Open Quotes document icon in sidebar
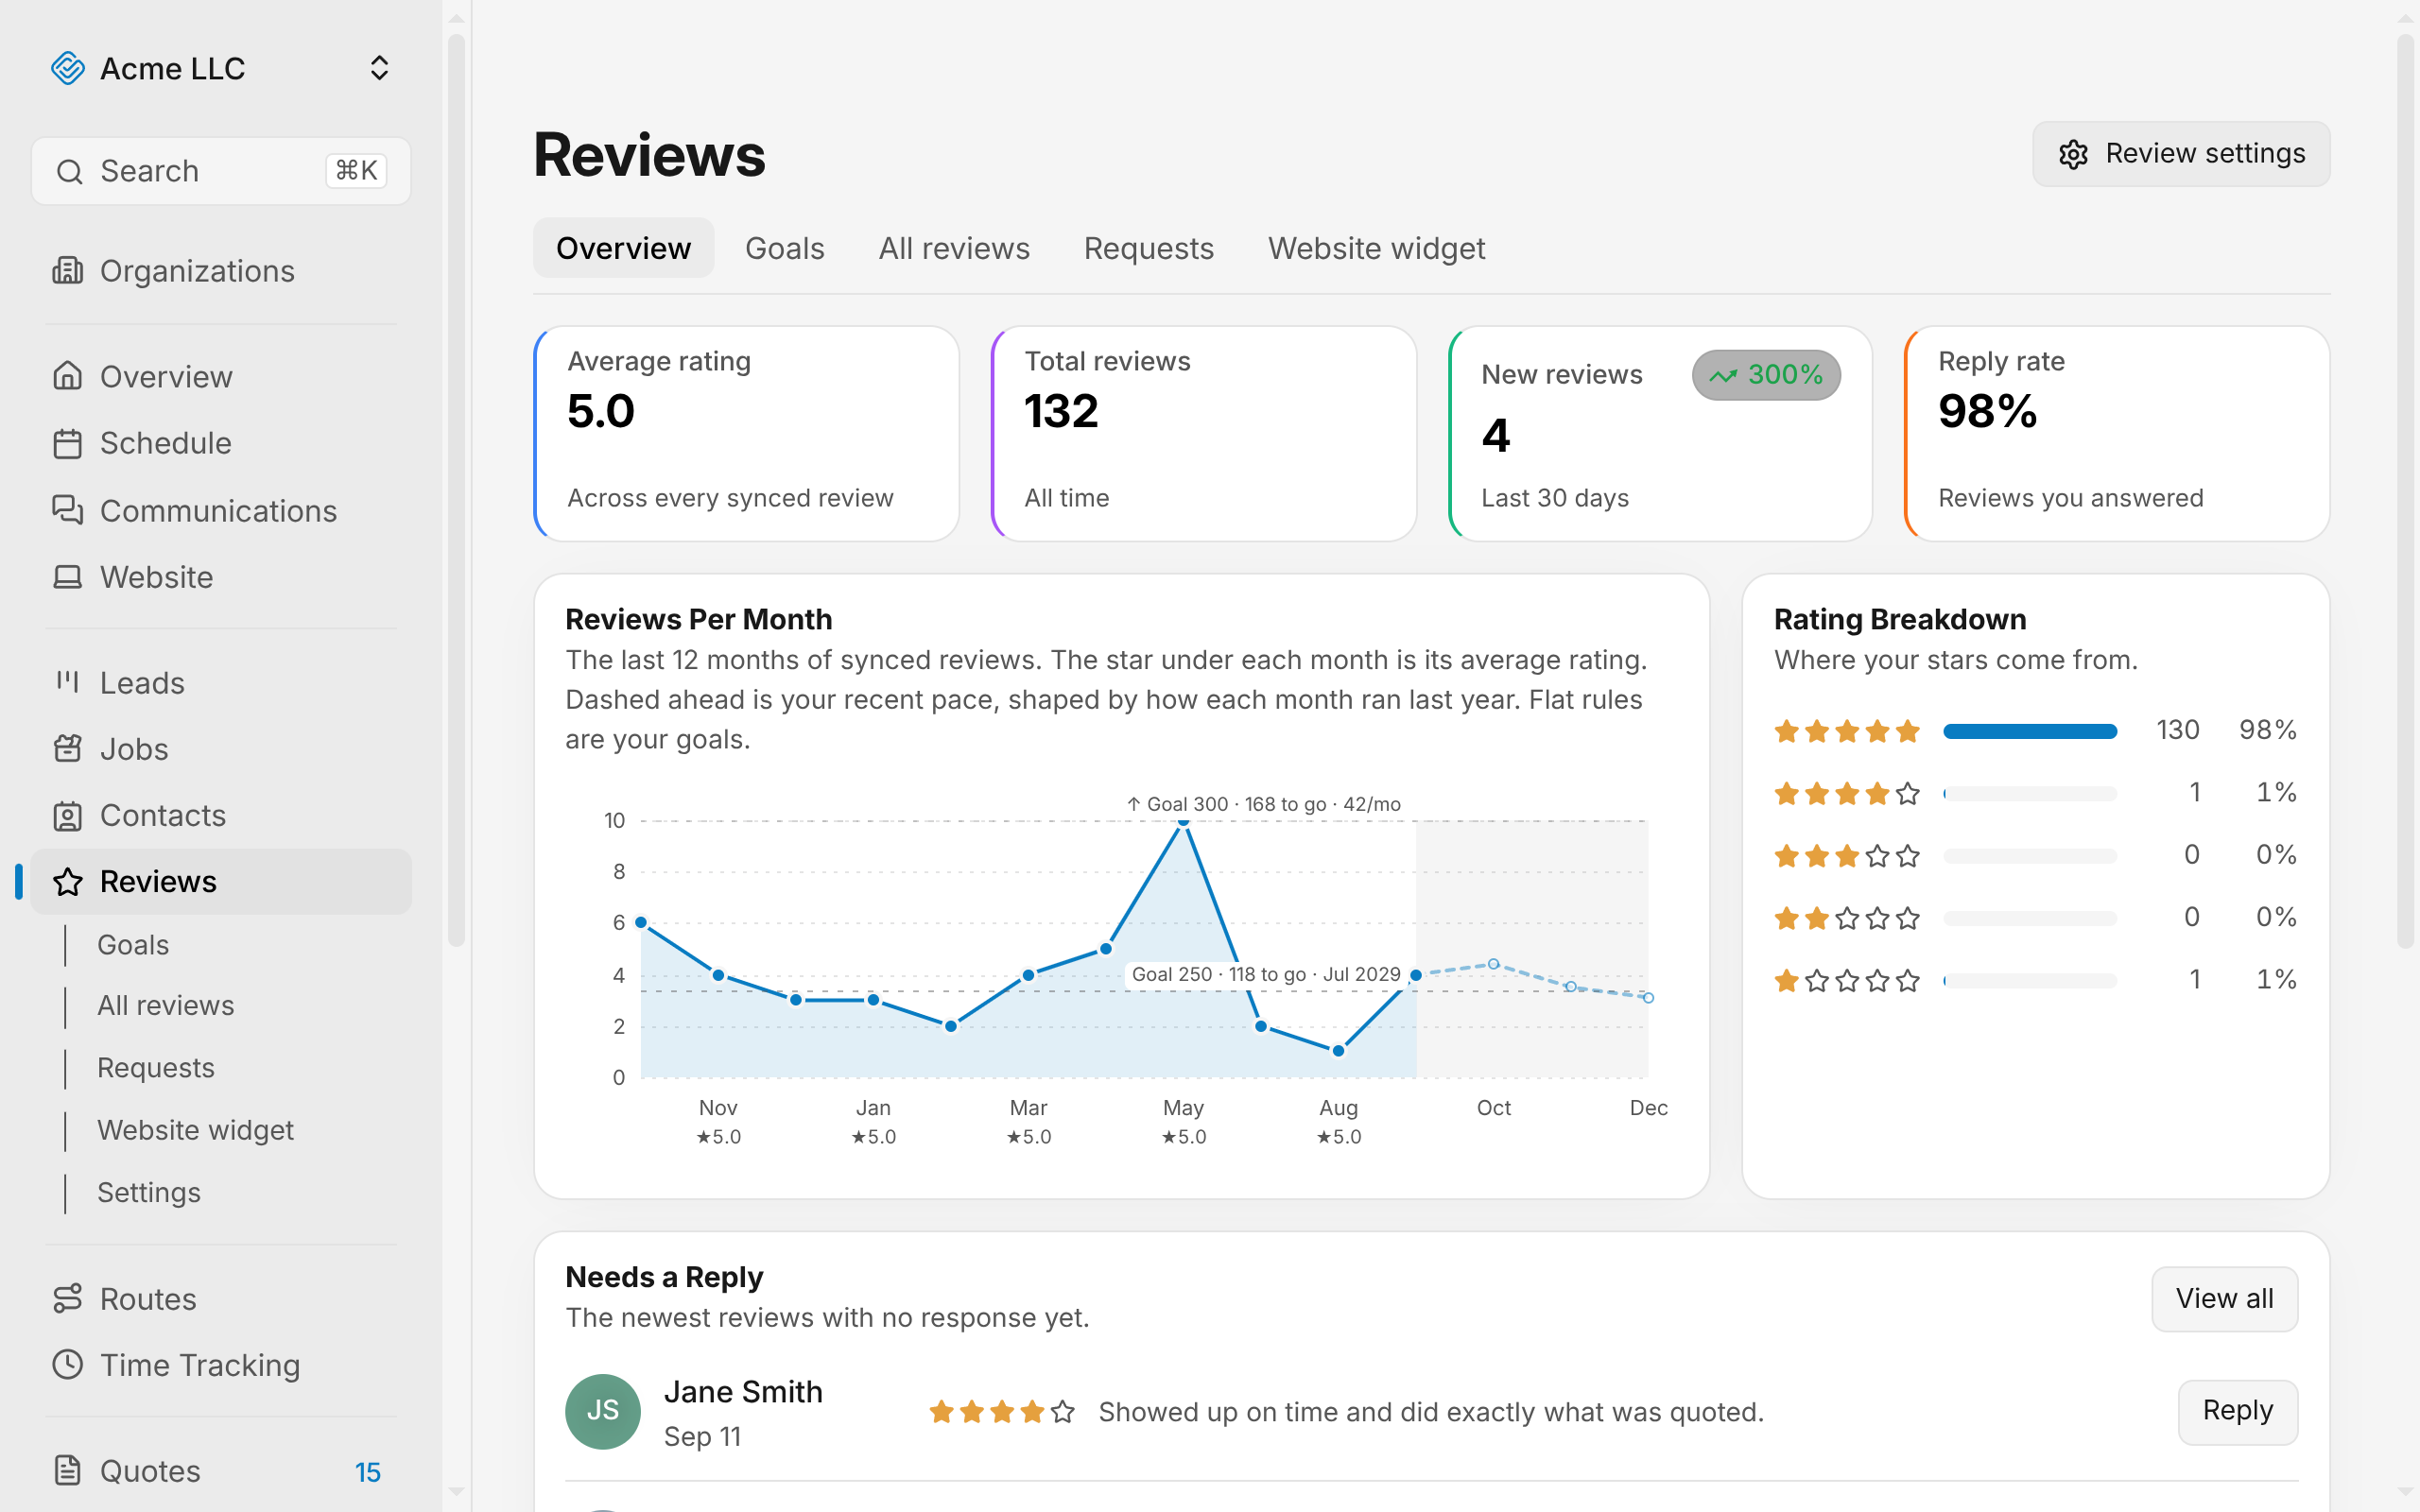2420x1512 pixels. (x=67, y=1471)
